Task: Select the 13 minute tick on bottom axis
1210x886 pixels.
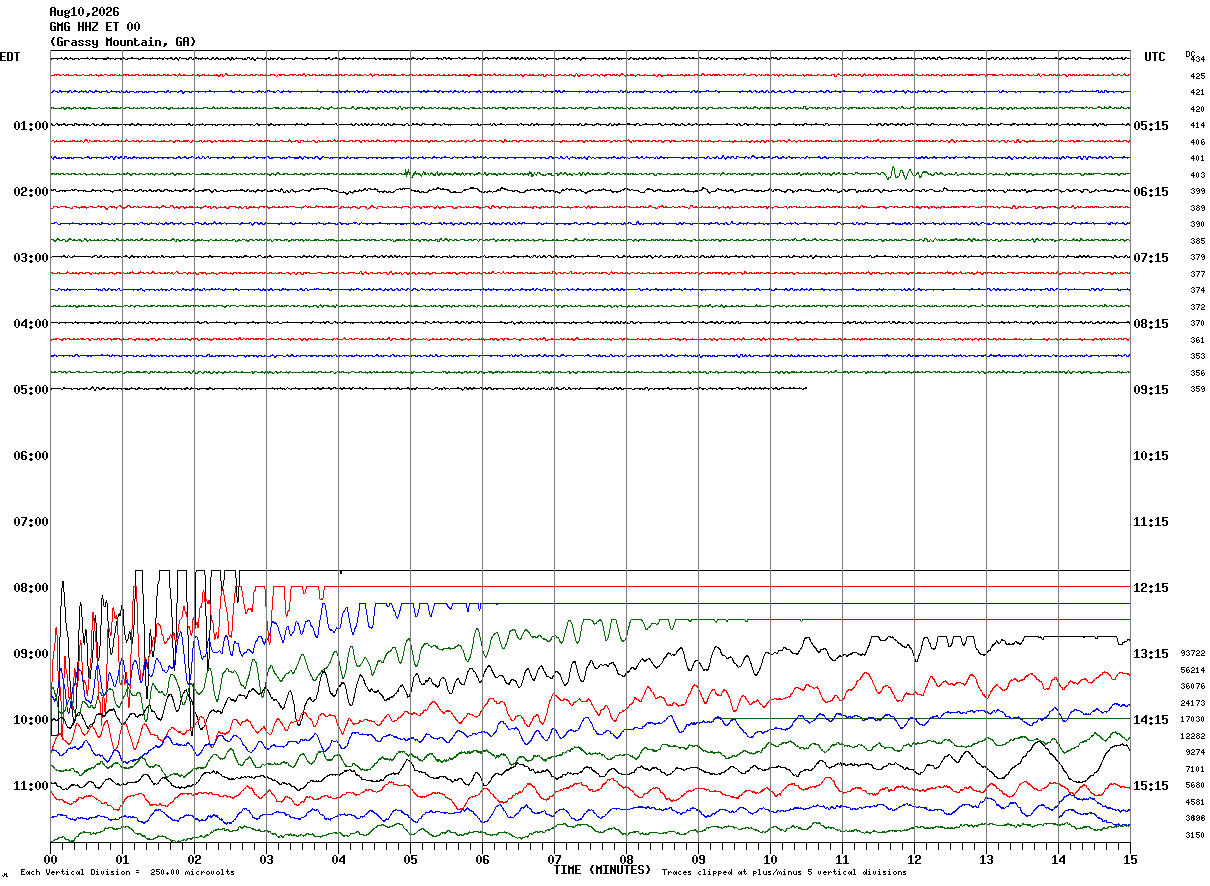Action: click(986, 859)
